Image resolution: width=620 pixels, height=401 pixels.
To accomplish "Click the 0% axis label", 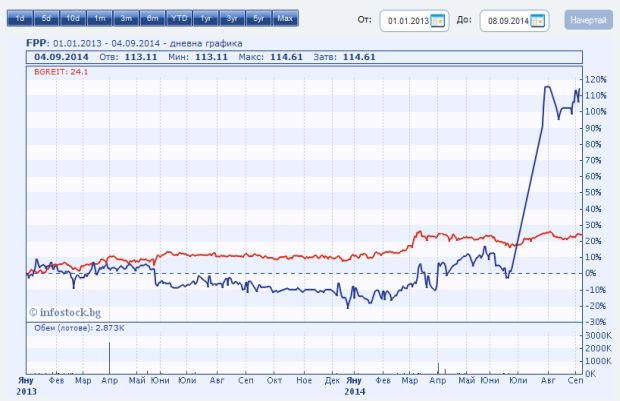I will pyautogui.click(x=591, y=273).
